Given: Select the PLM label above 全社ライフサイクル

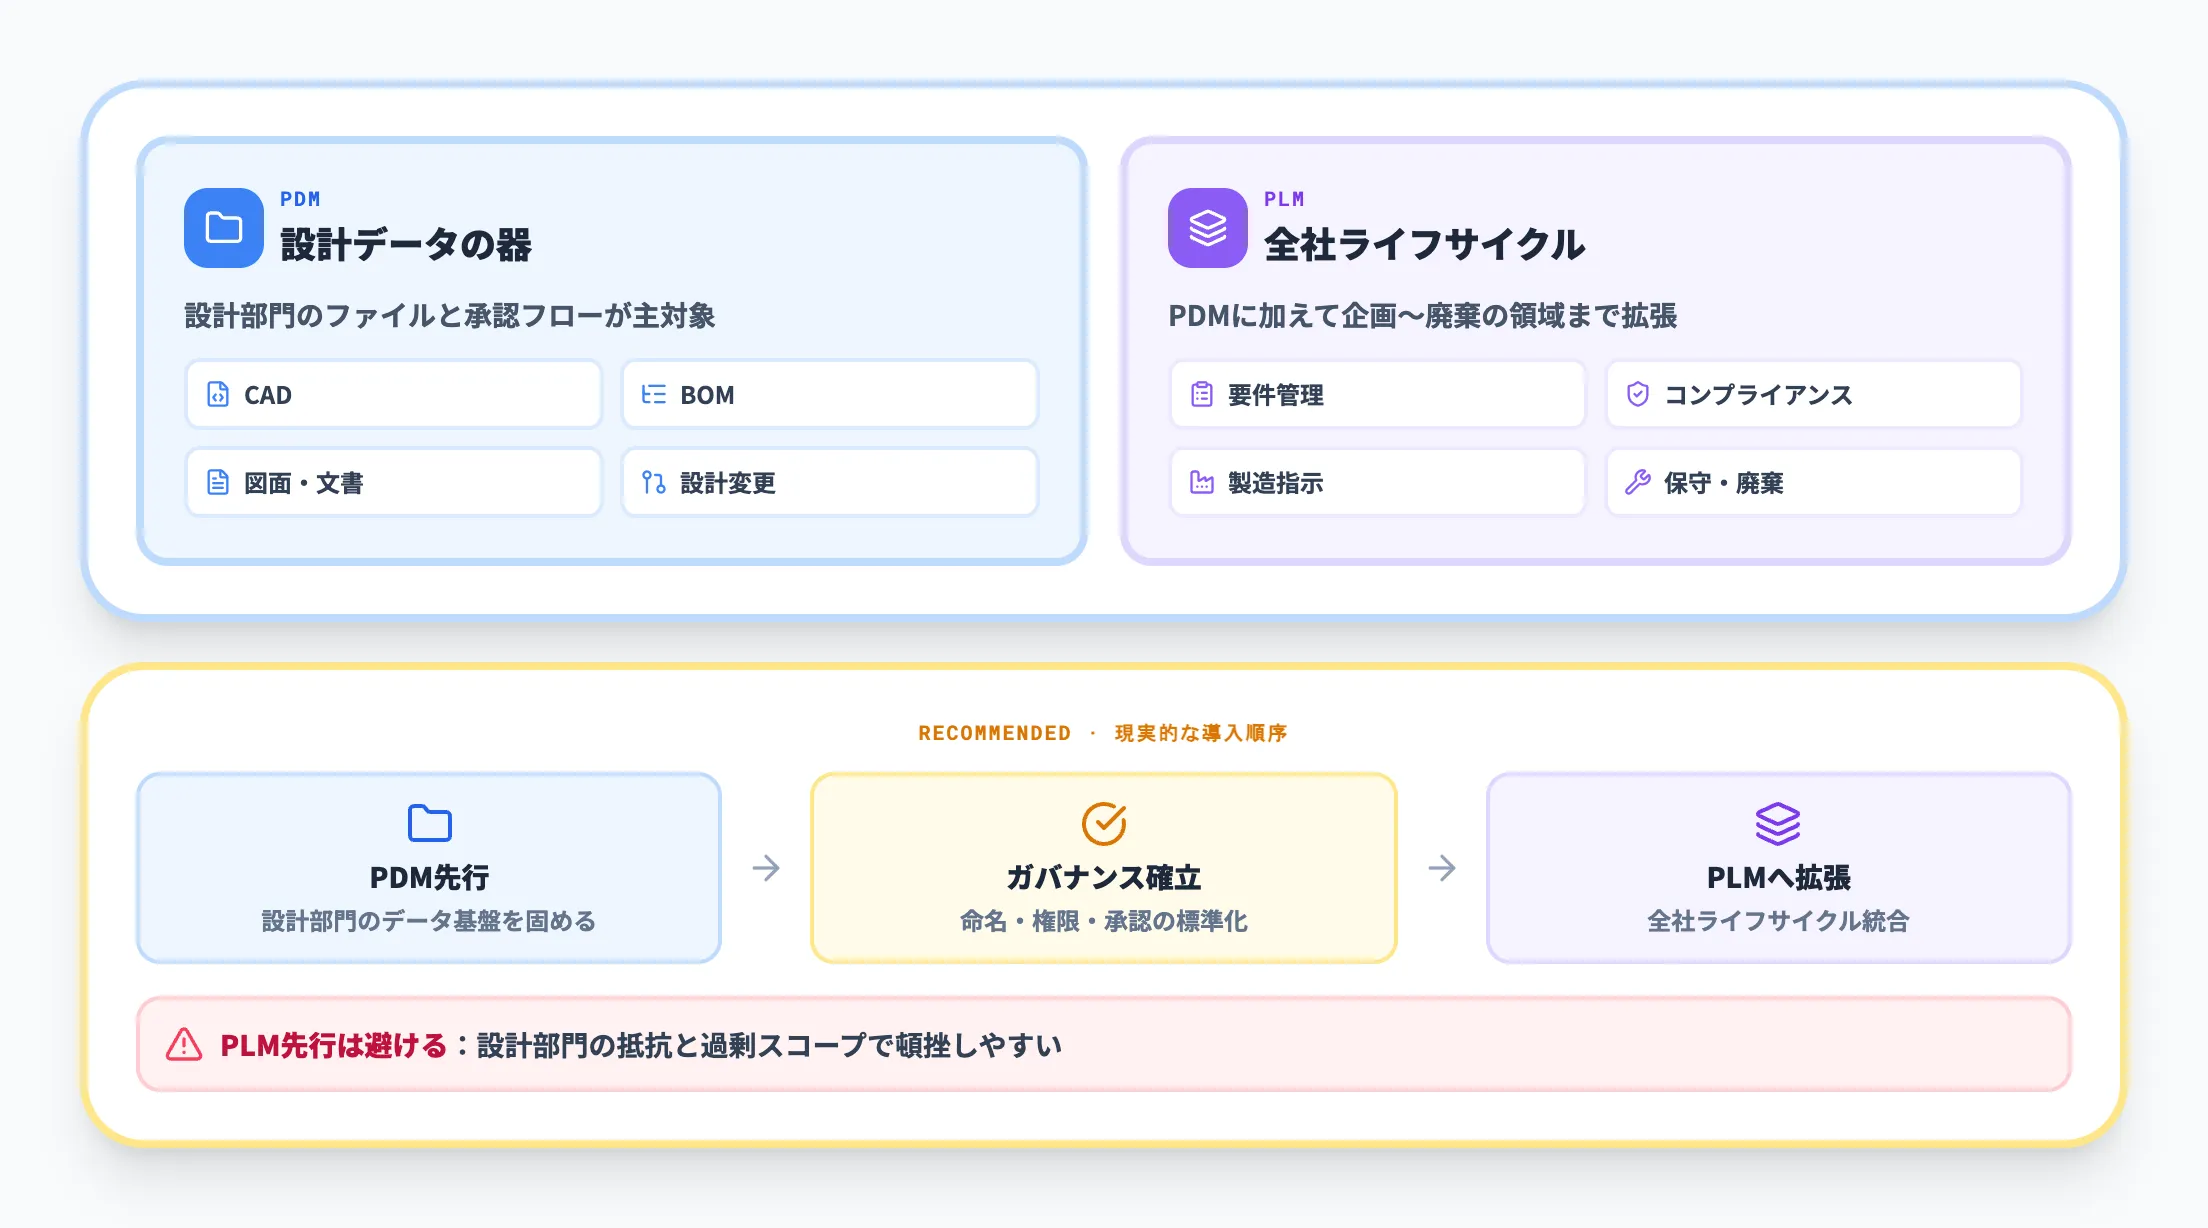Looking at the screenshot, I should tap(1283, 198).
